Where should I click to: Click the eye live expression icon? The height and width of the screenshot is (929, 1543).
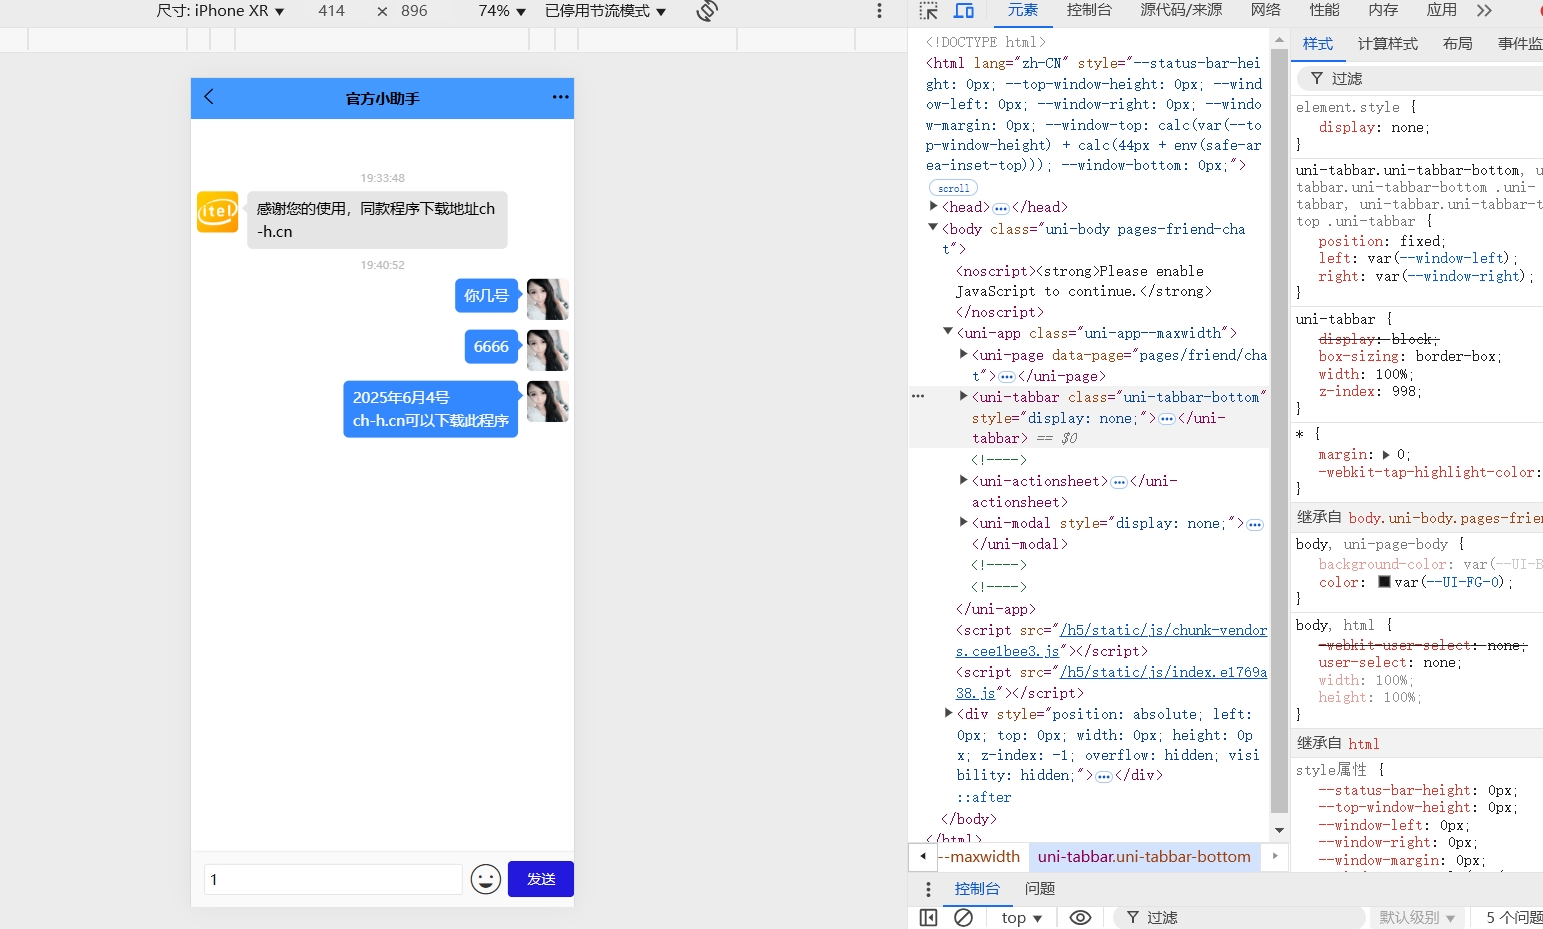click(1080, 917)
